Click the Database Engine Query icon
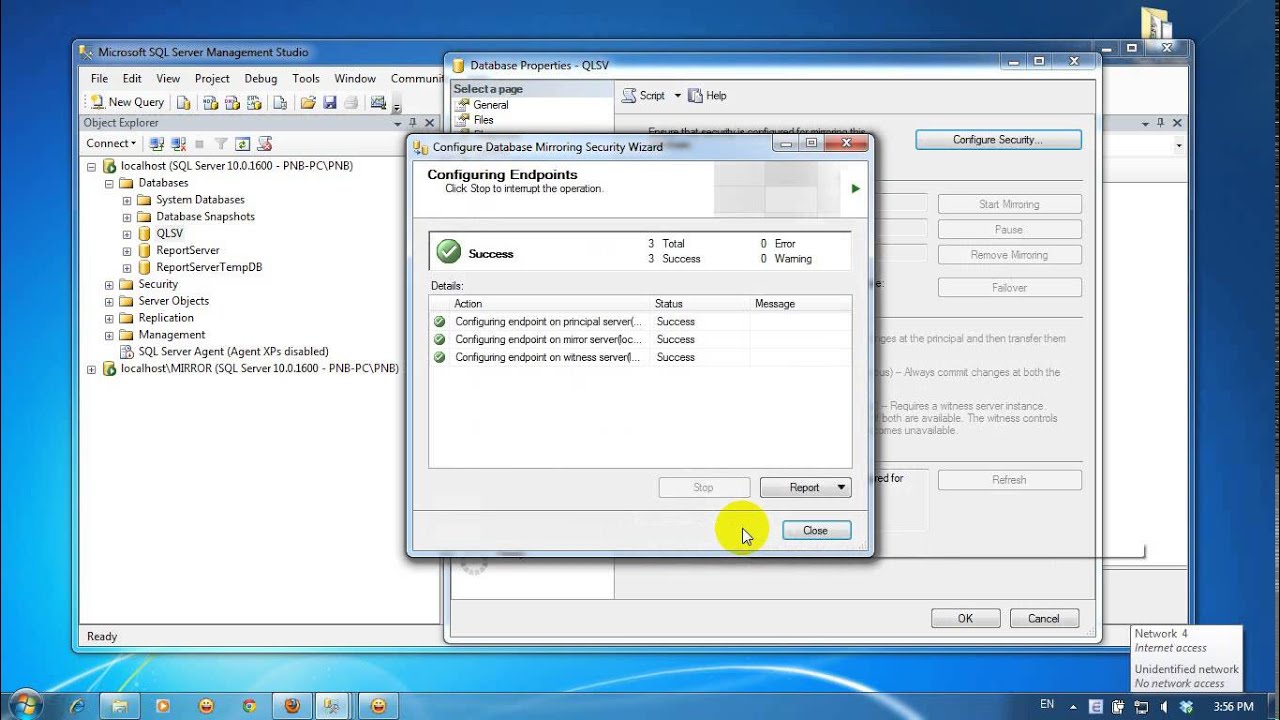This screenshot has height=720, width=1280. pyautogui.click(x=183, y=102)
